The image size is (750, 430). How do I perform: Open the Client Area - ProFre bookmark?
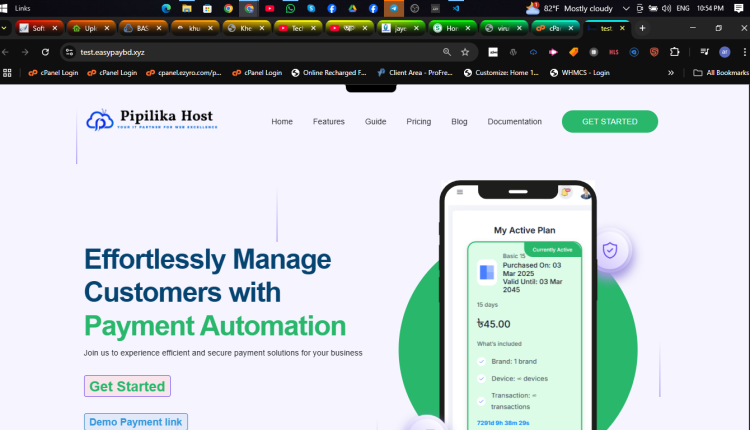tap(415, 73)
